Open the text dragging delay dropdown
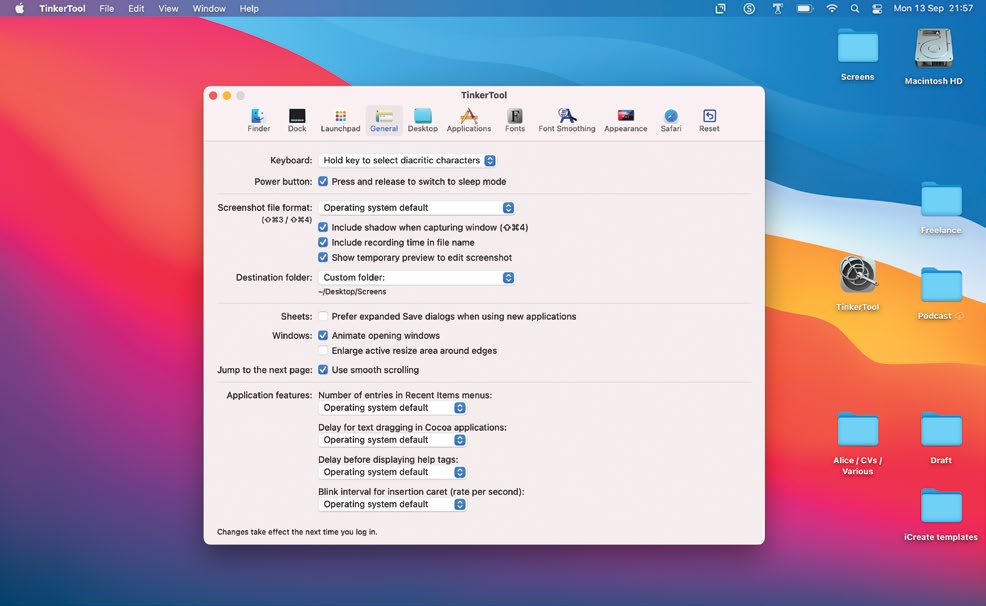The image size is (986, 606). click(x=392, y=439)
